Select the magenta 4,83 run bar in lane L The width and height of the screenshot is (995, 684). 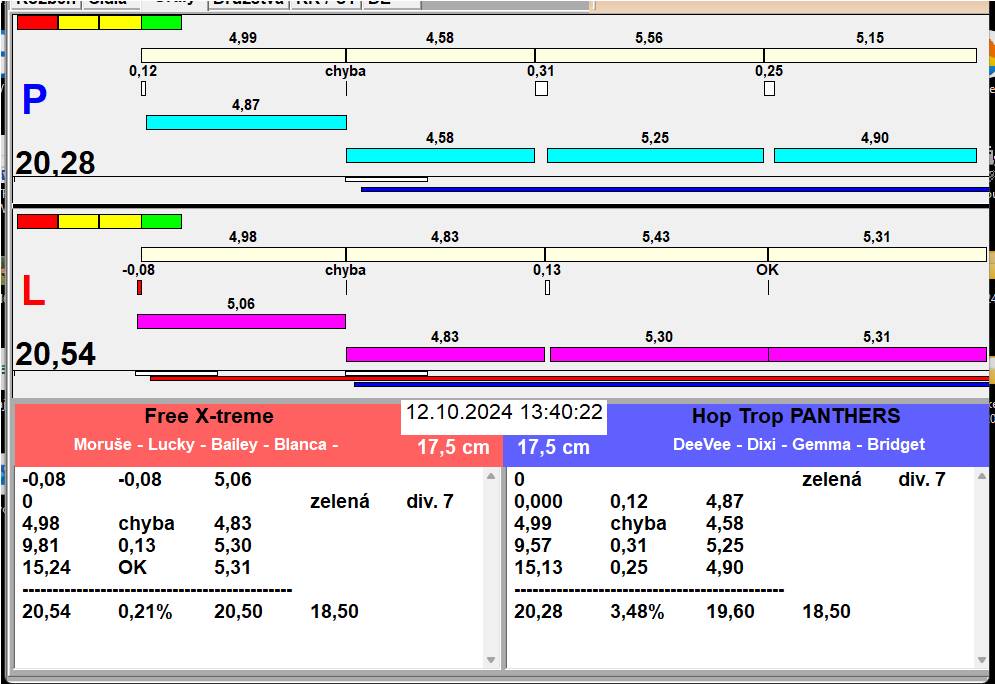pos(445,354)
